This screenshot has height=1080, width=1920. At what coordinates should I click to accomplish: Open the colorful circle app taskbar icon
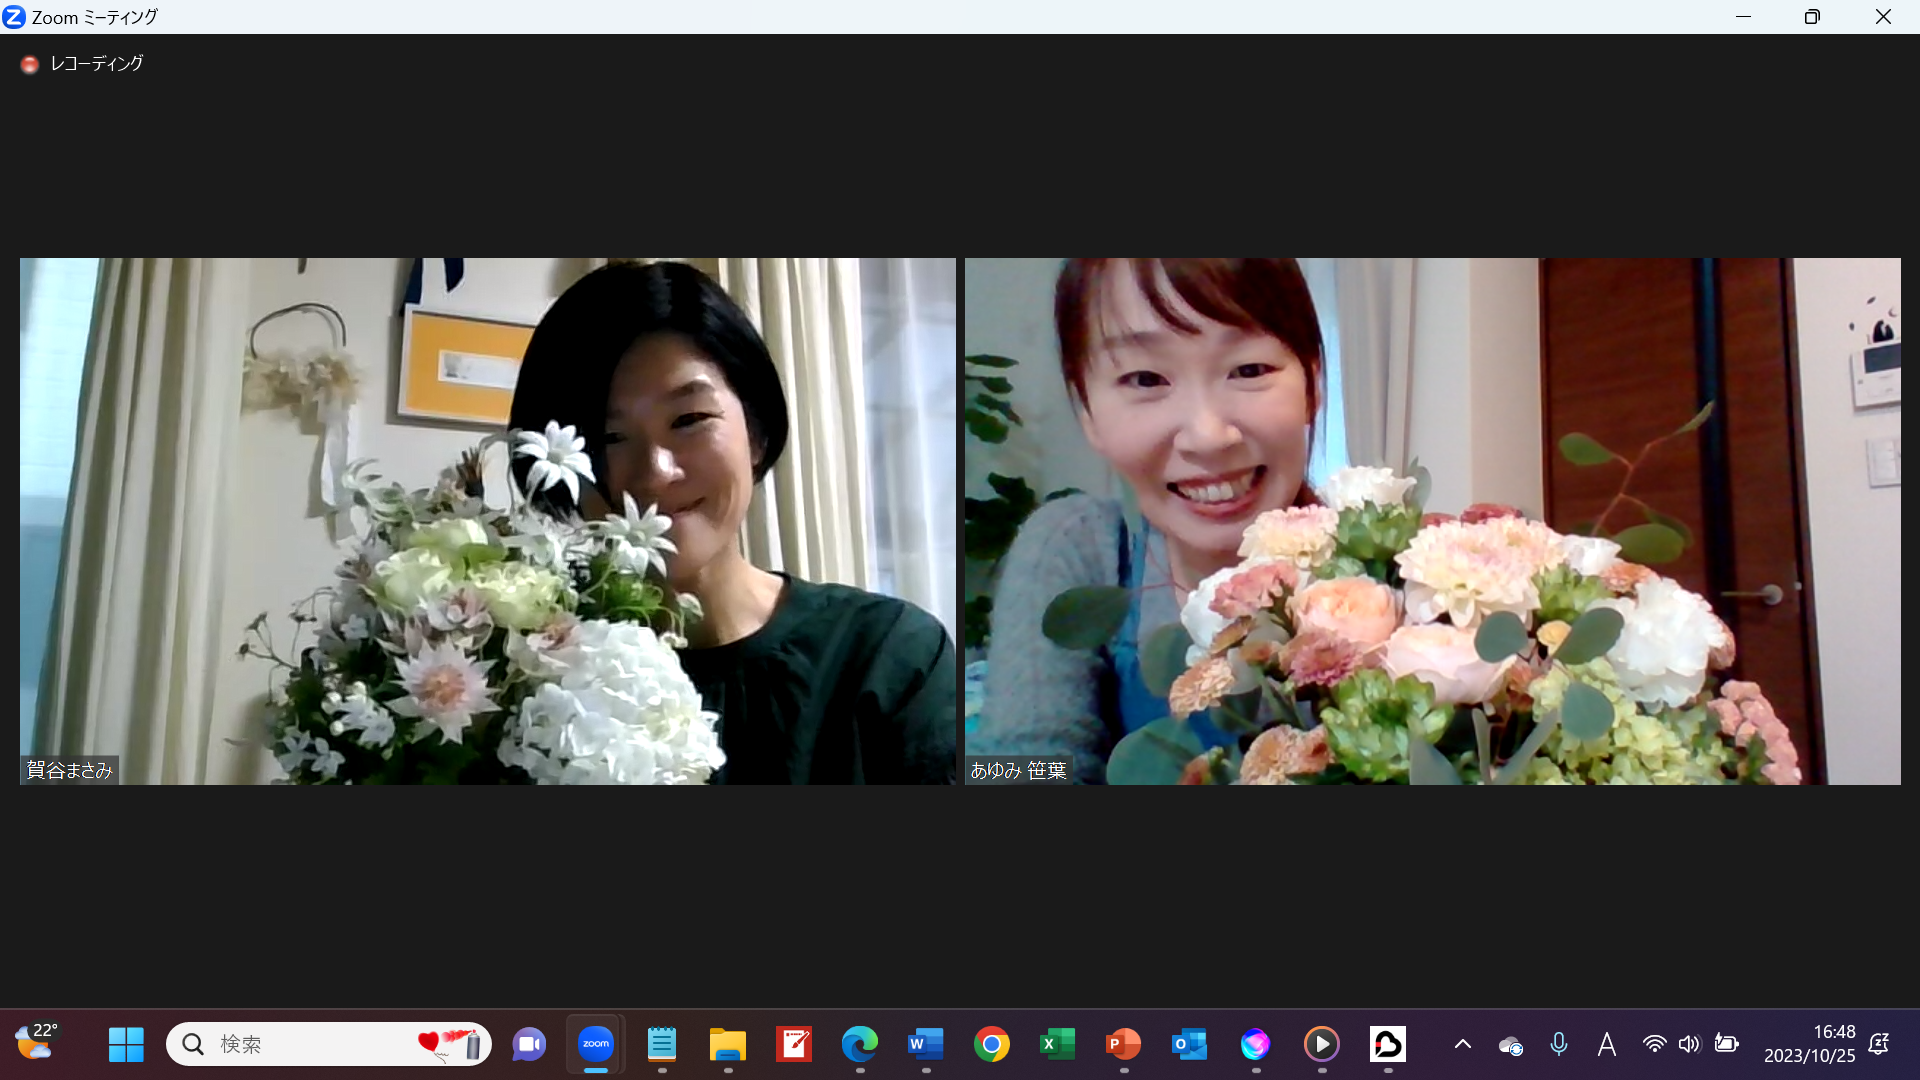1256,1044
